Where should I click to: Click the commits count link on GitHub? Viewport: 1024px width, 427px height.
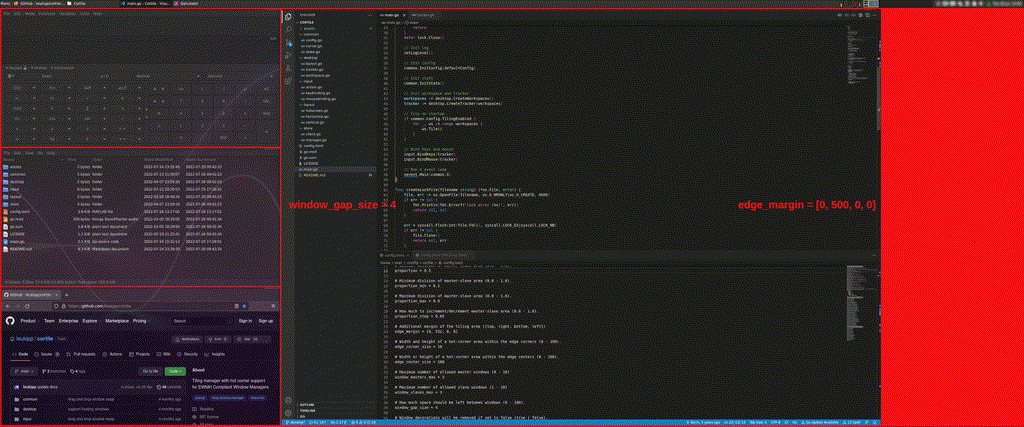point(168,387)
